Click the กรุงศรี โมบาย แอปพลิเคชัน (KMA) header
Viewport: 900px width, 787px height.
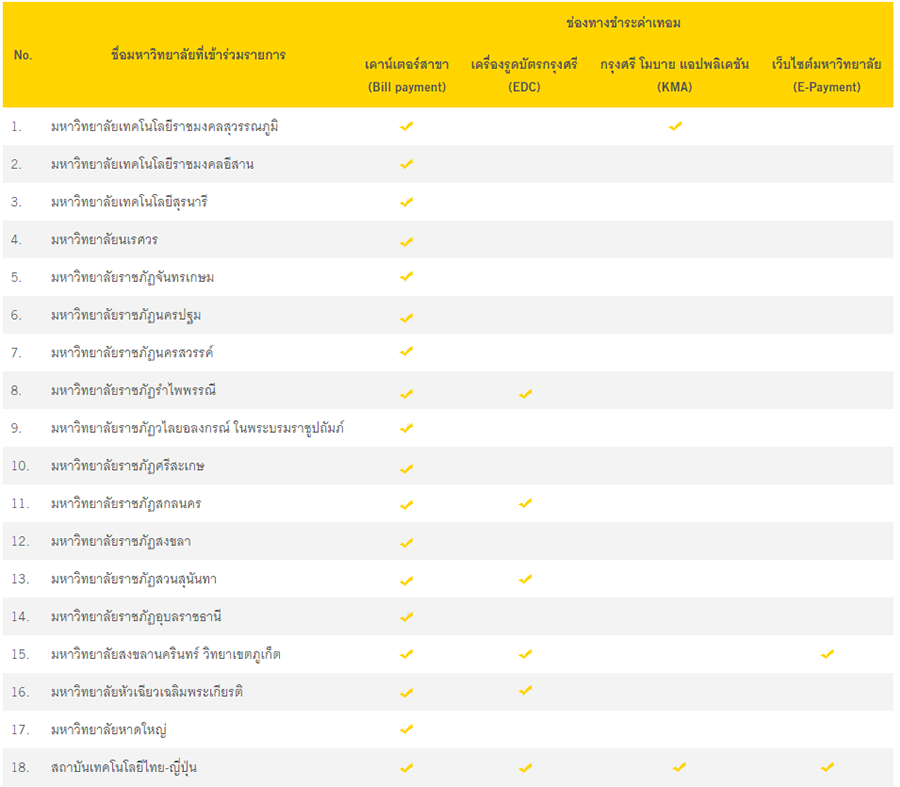point(675,76)
